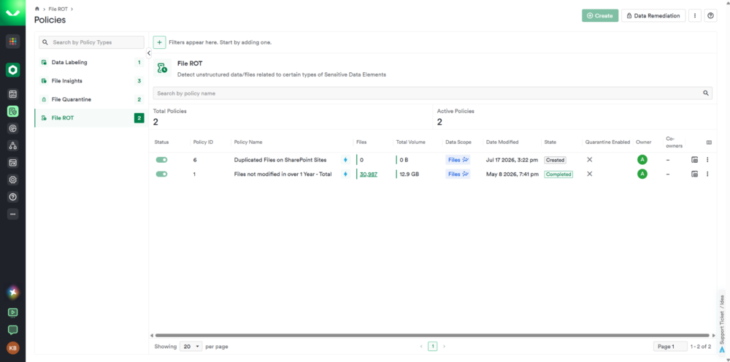Screen dimensions: 730x362
Task: Open the hierarchy tree icon in sidebar
Action: (13, 146)
